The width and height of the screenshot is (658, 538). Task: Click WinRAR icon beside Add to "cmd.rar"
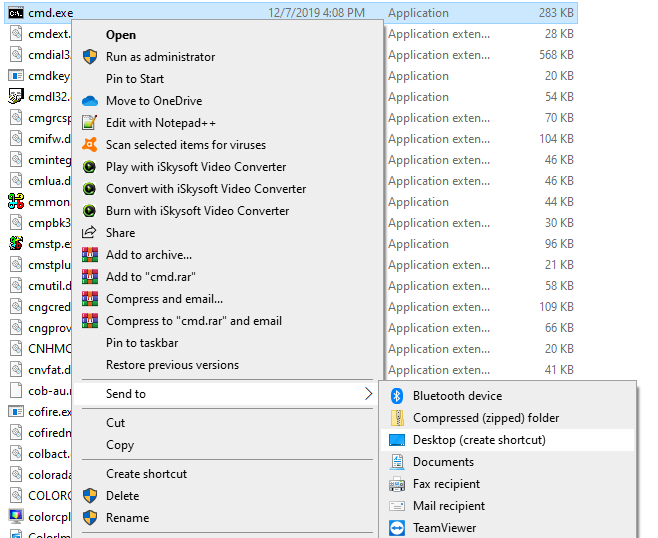point(90,277)
